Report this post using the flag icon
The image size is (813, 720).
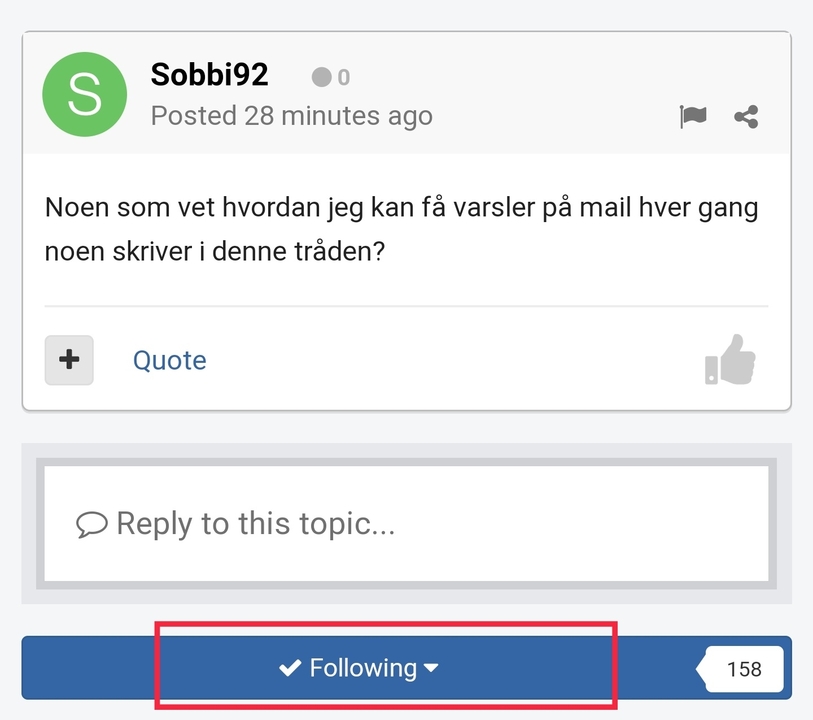[692, 117]
